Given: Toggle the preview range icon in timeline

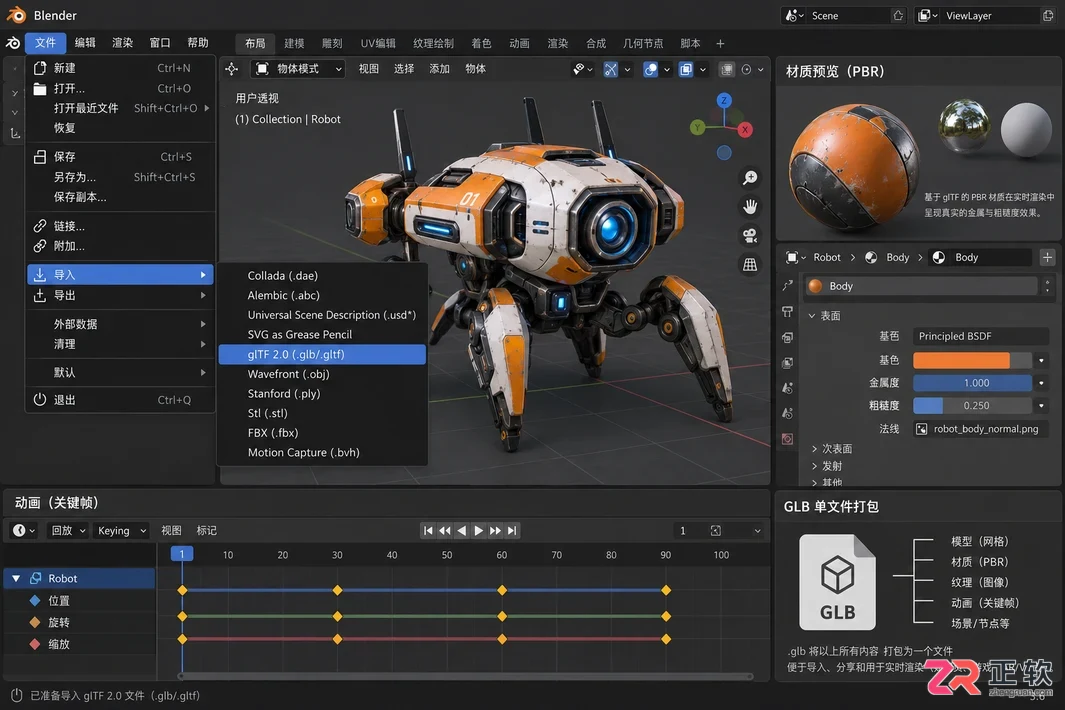Looking at the screenshot, I should pyautogui.click(x=715, y=531).
